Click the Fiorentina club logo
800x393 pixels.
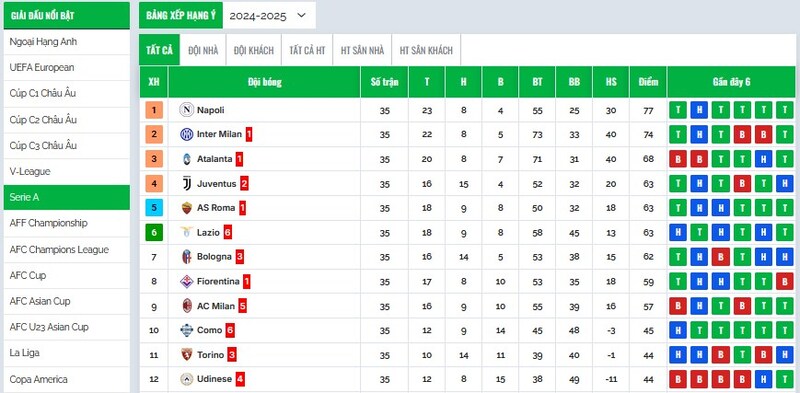point(187,281)
